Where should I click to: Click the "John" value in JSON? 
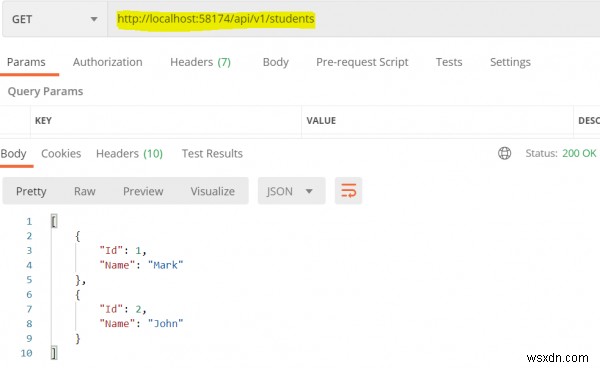click(165, 324)
